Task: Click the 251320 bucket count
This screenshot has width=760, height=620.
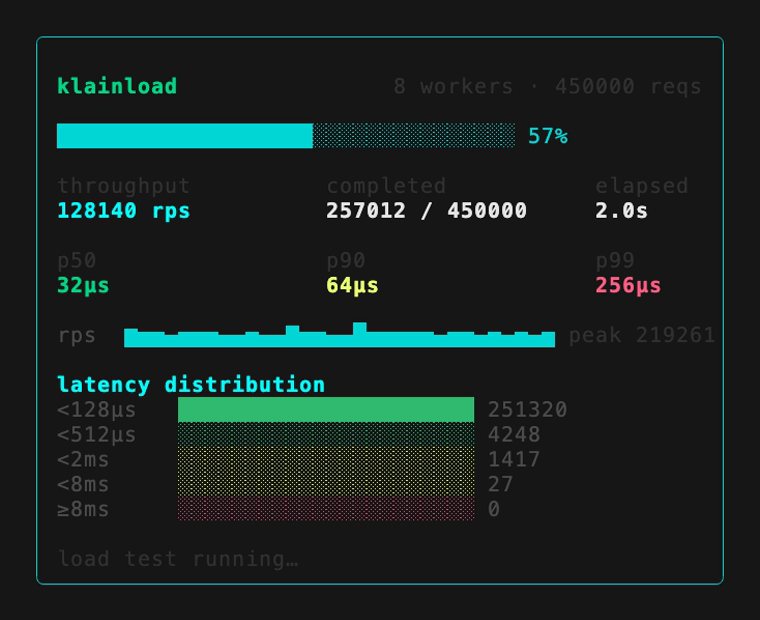Action: coord(527,410)
